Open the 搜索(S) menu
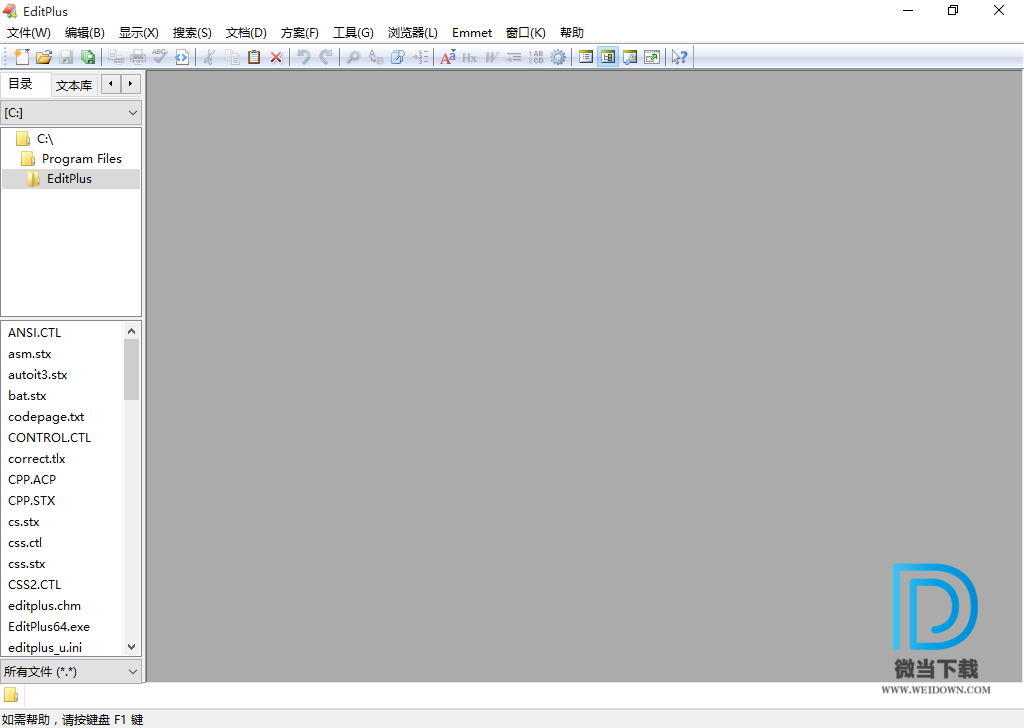The image size is (1024, 728). tap(192, 33)
